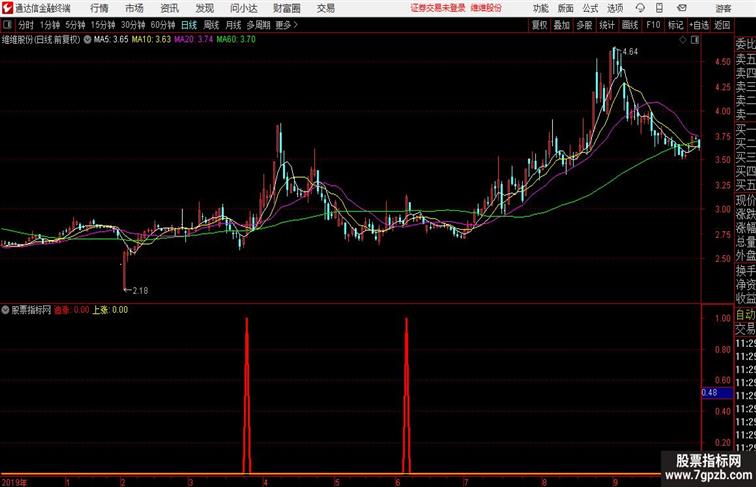Click the red 维维股份 stock name link
756x487 pixels.
(x=486, y=8)
